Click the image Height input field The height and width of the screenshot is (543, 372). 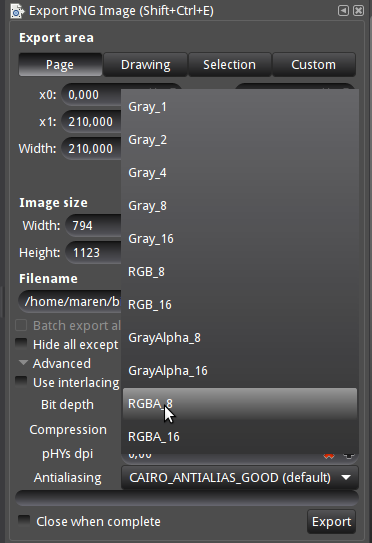[x=94, y=252]
